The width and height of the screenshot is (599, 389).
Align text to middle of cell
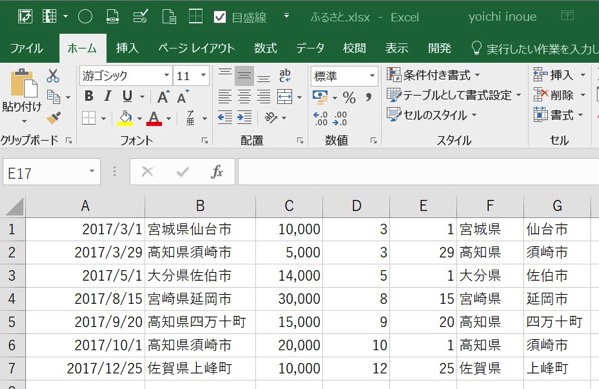[244, 76]
